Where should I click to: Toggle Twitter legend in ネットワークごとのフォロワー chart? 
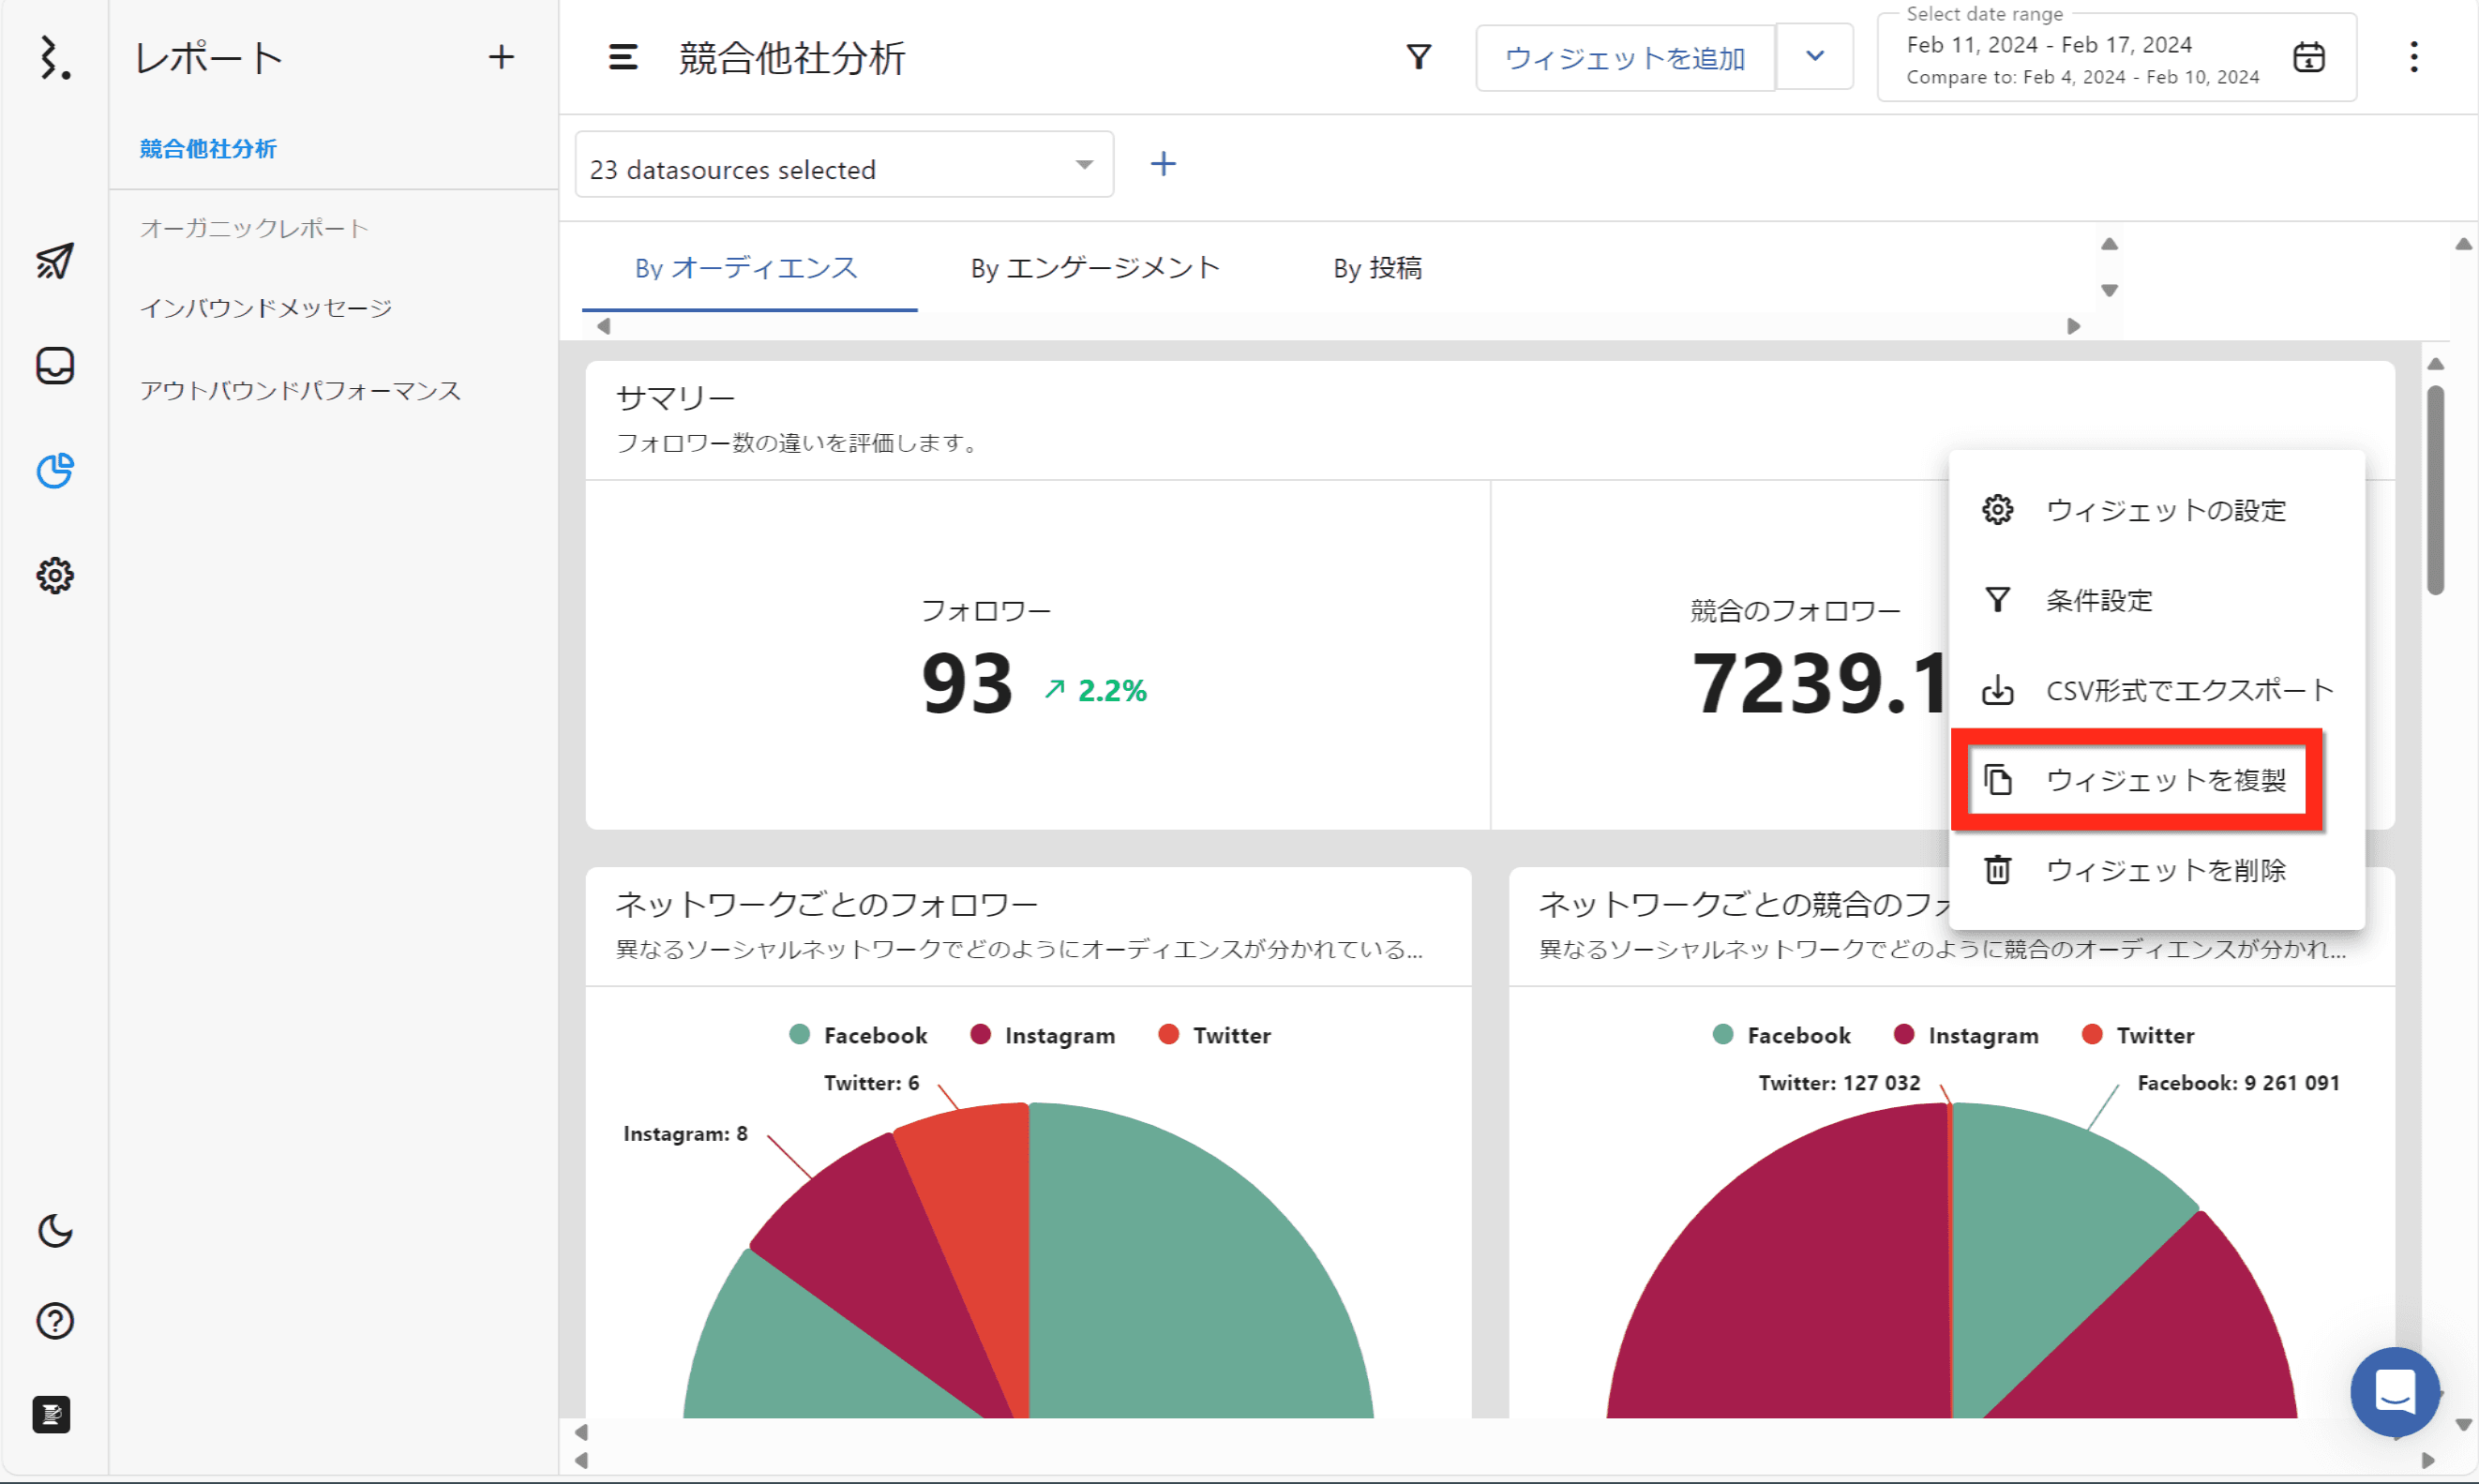1214,1036
